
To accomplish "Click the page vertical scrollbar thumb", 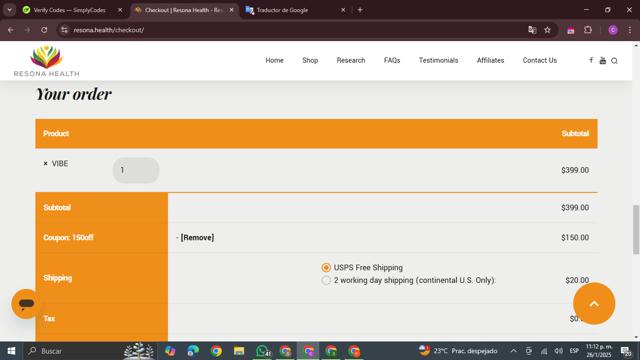I will [x=636, y=229].
